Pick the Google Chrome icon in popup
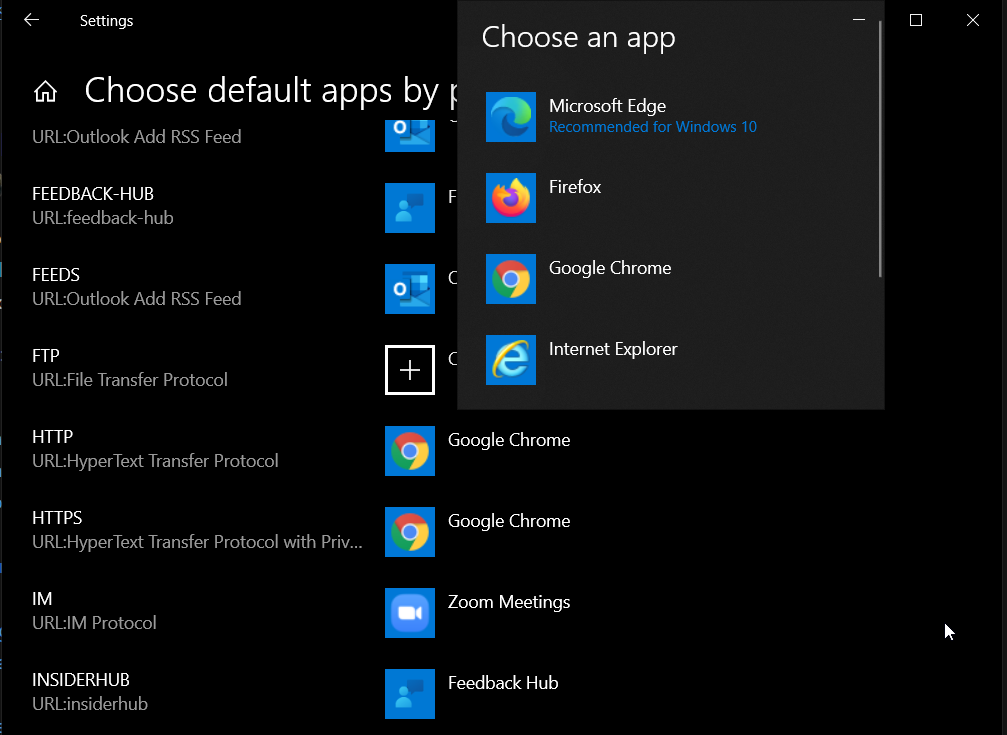Screen dimensions: 1007x735 (511, 279)
